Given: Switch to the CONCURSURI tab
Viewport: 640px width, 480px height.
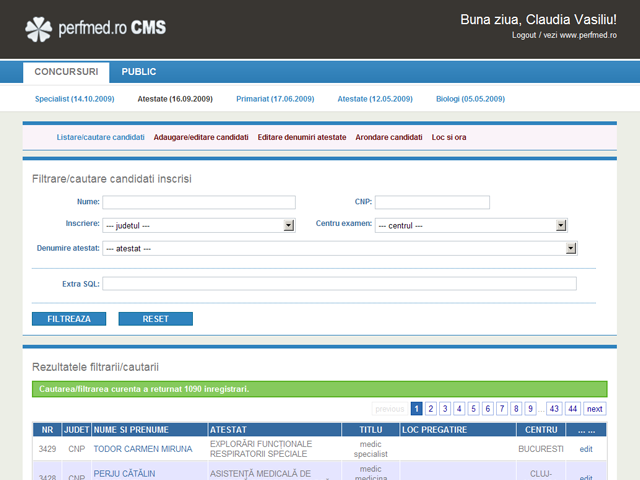Looking at the screenshot, I should tap(66, 72).
